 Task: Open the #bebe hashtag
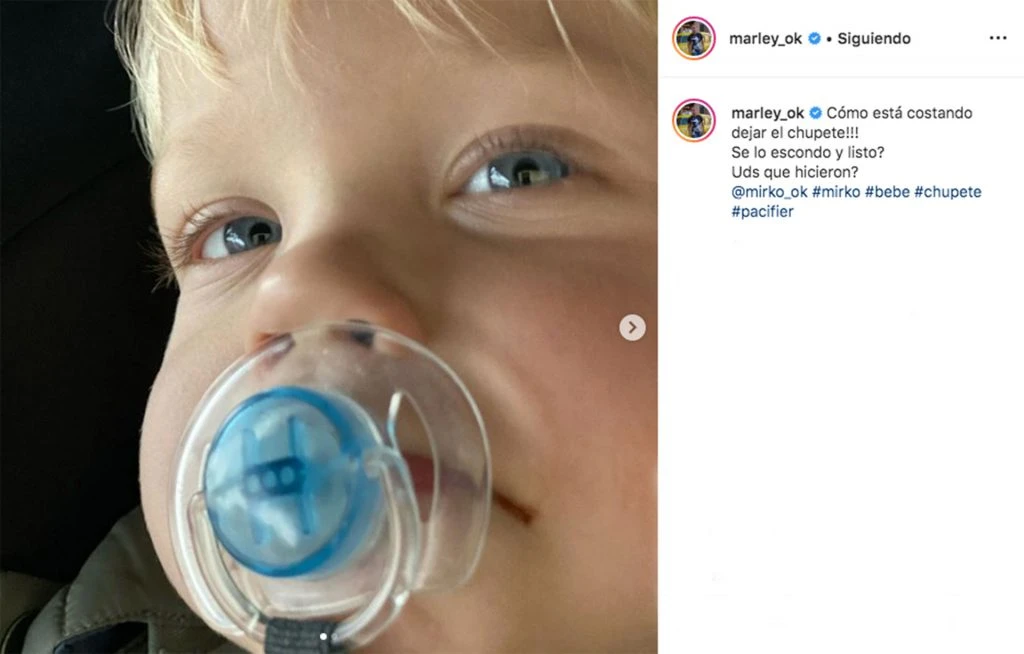tap(887, 191)
